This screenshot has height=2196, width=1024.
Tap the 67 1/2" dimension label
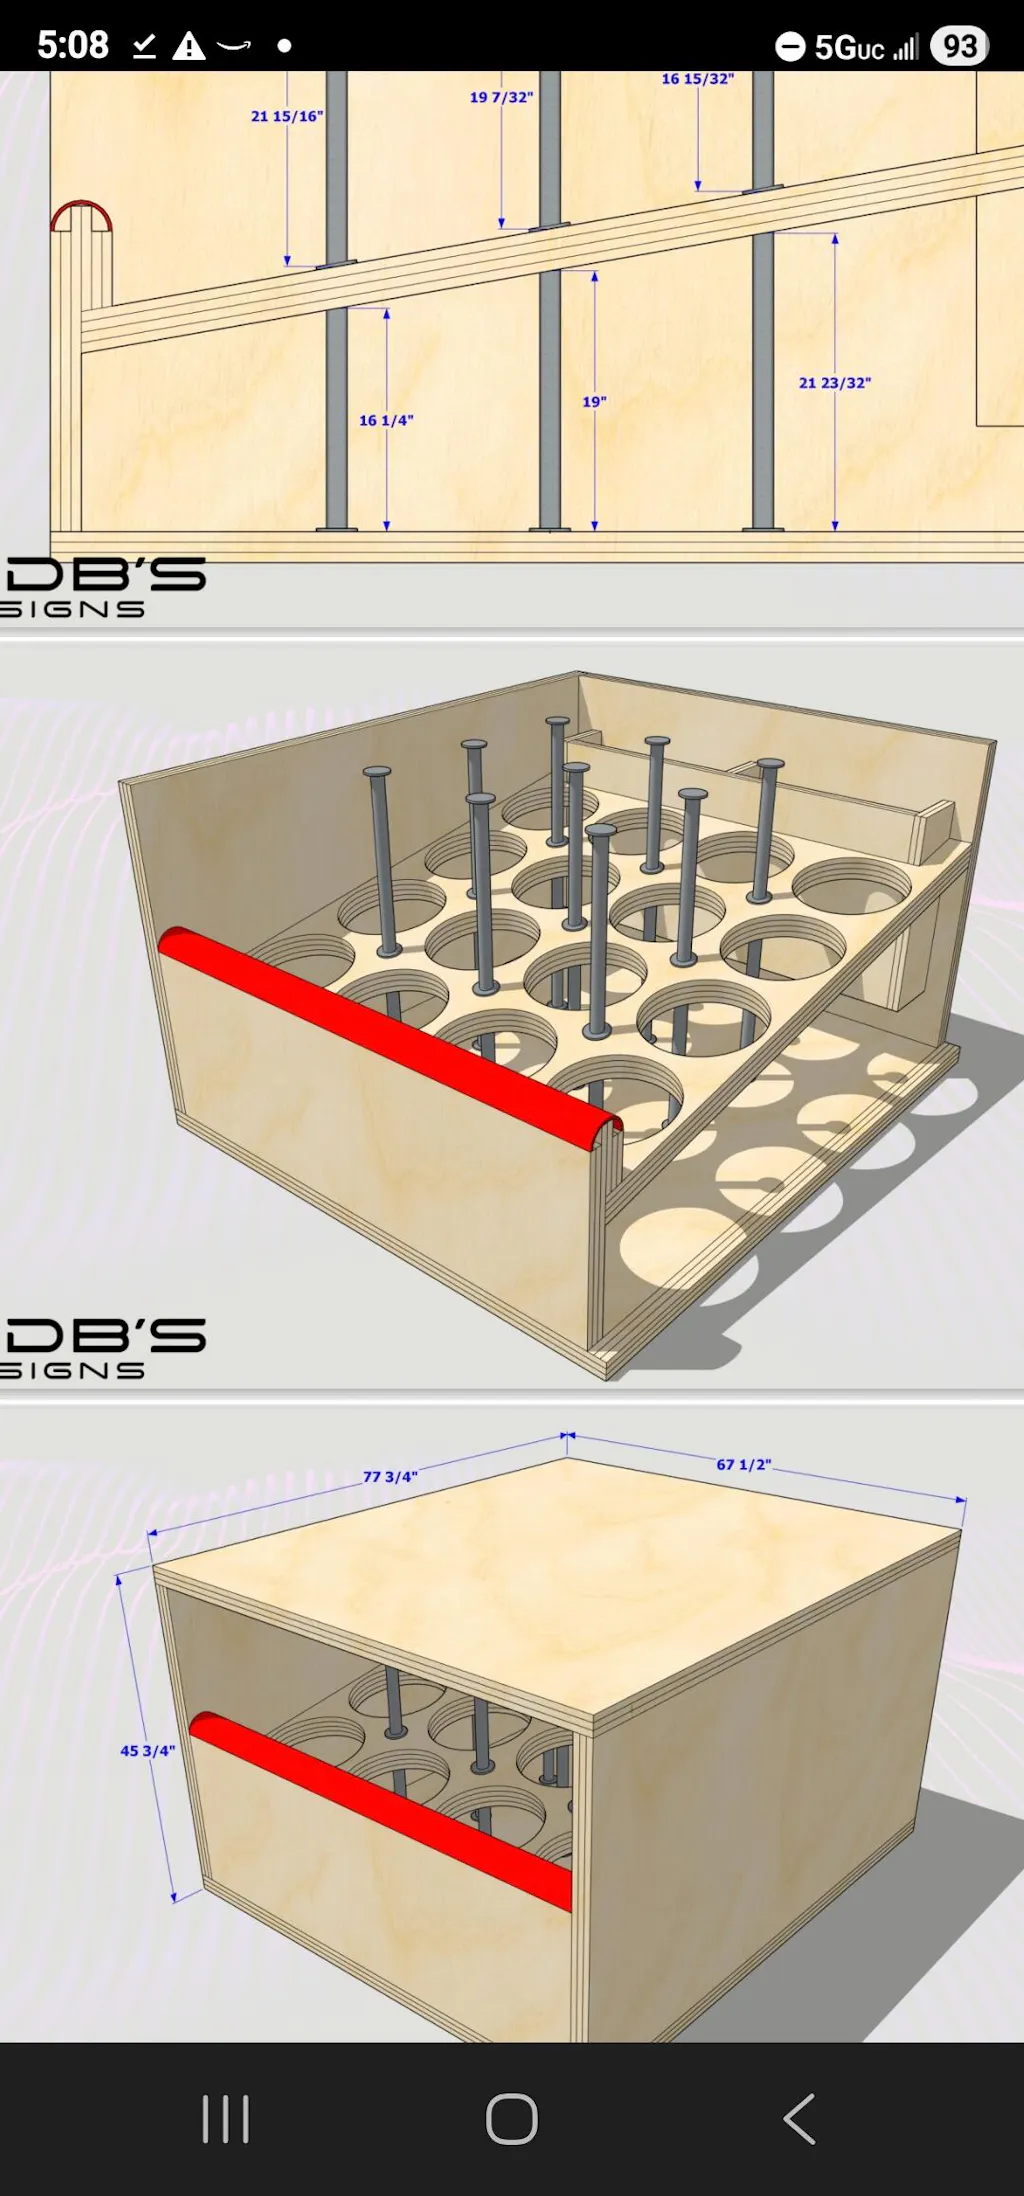point(743,1464)
